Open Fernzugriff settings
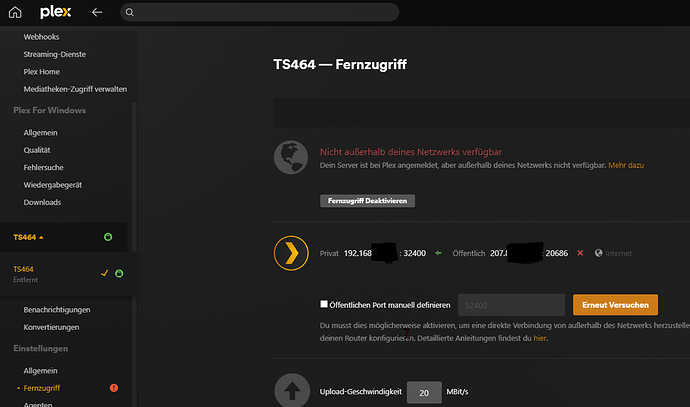This screenshot has height=407, width=690. [42, 388]
